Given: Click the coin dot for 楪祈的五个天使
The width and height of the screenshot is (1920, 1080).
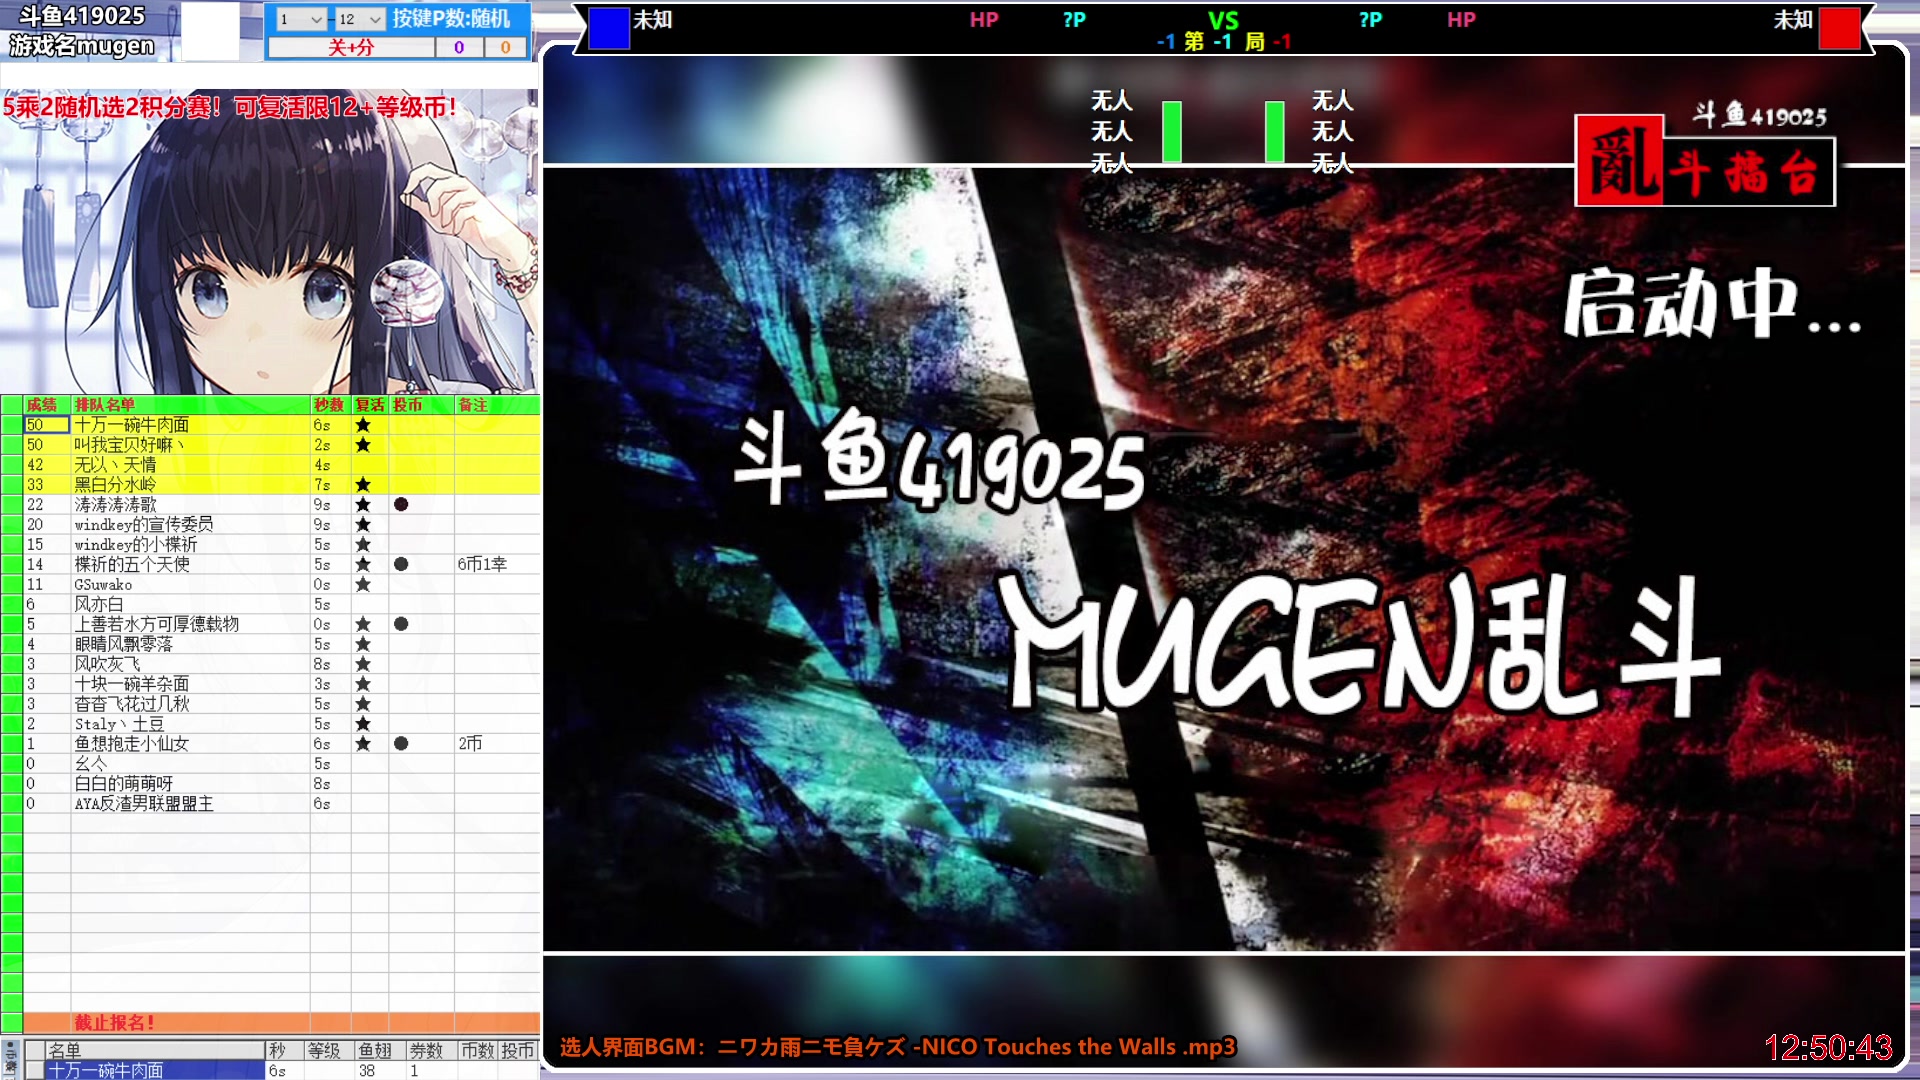Looking at the screenshot, I should (401, 564).
